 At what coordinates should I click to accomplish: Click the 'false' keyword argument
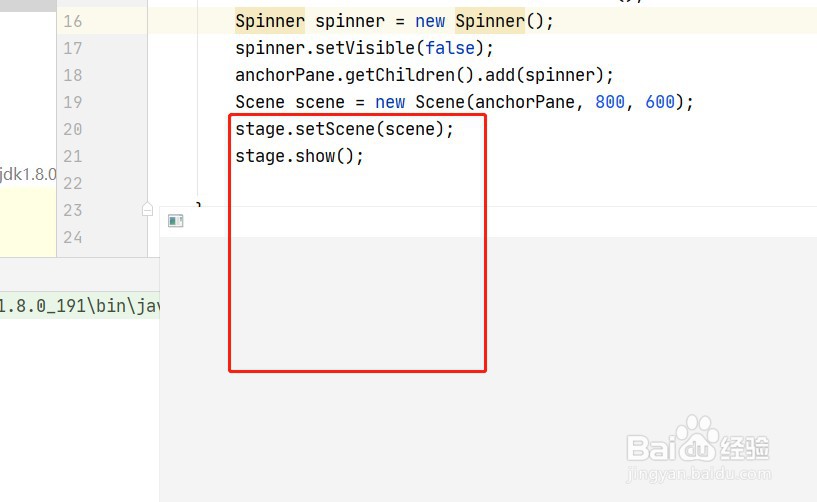[450, 48]
